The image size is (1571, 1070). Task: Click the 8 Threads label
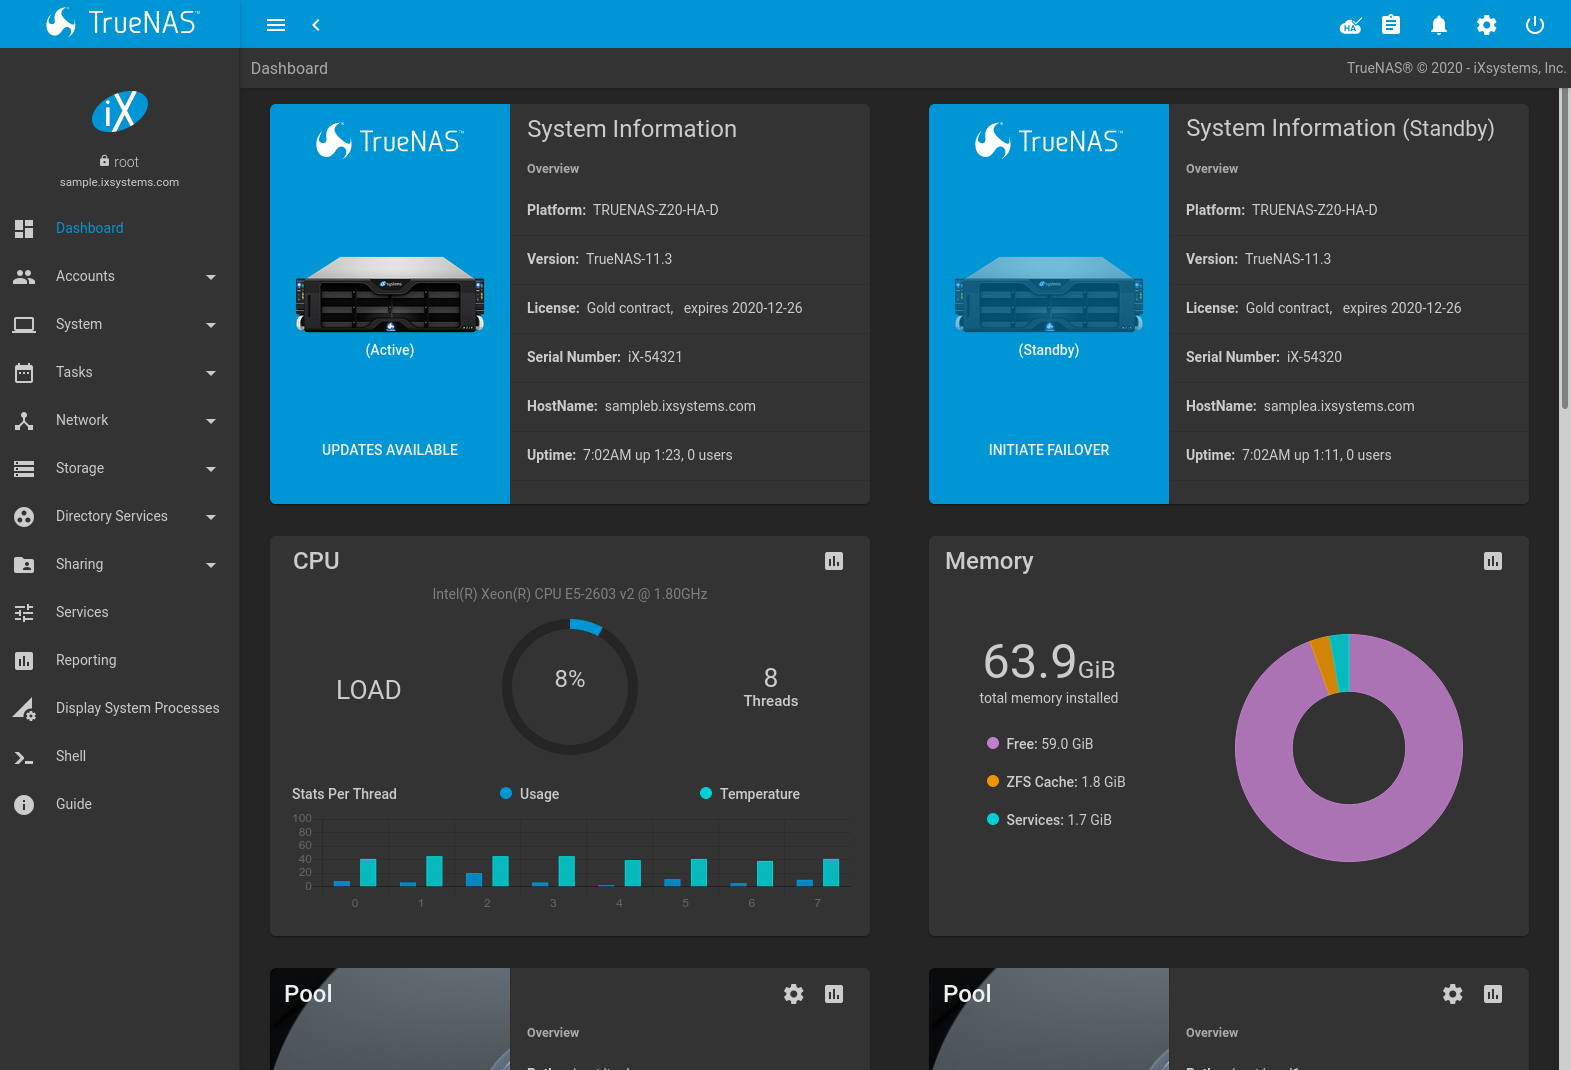pyautogui.click(x=771, y=687)
